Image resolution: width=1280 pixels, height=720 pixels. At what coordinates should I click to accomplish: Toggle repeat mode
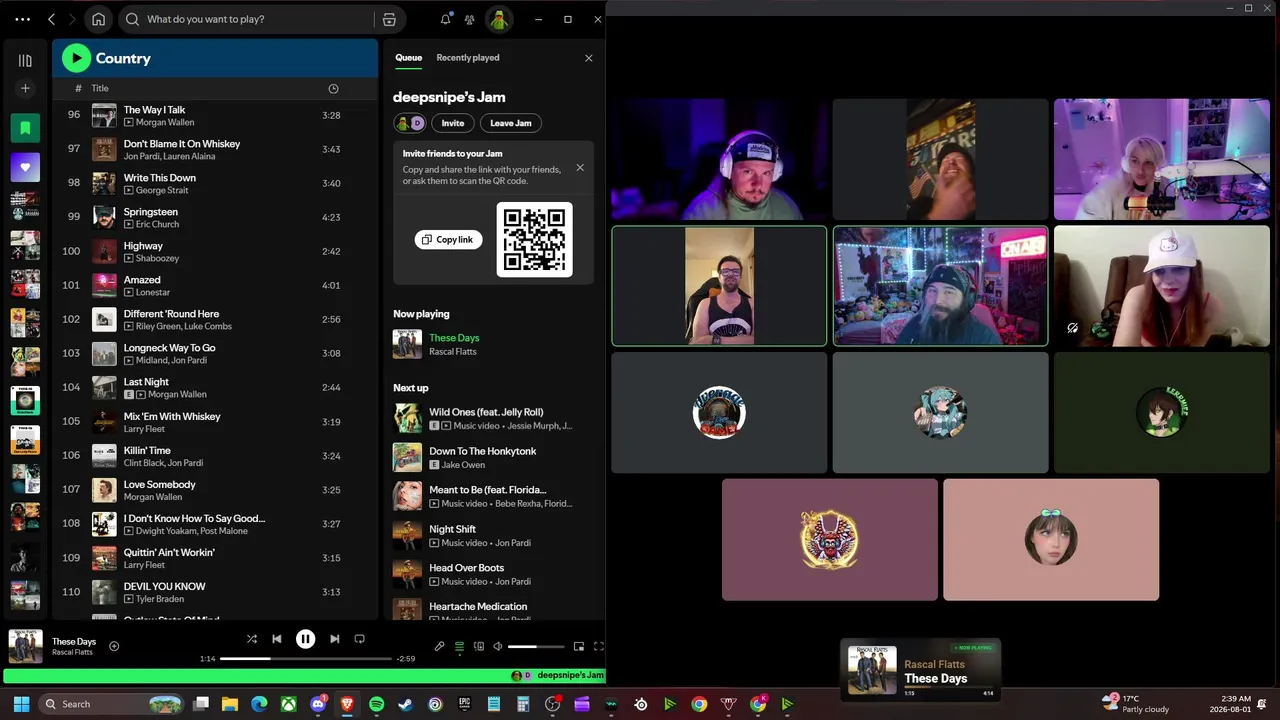(x=359, y=639)
